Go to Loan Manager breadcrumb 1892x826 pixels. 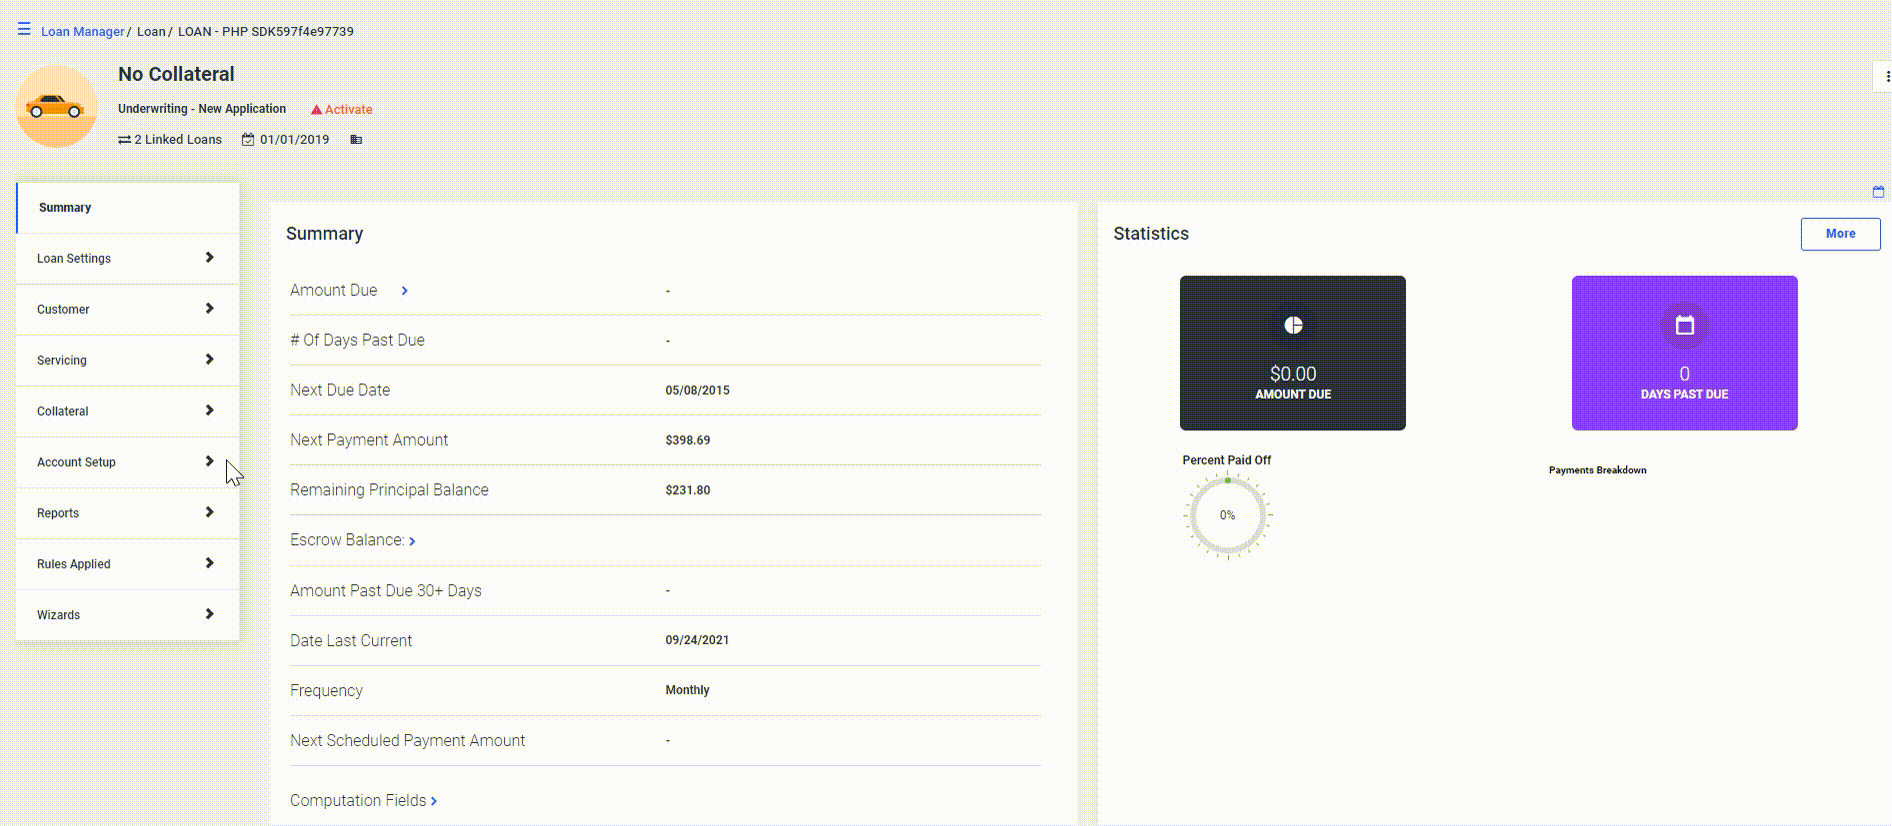click(82, 31)
